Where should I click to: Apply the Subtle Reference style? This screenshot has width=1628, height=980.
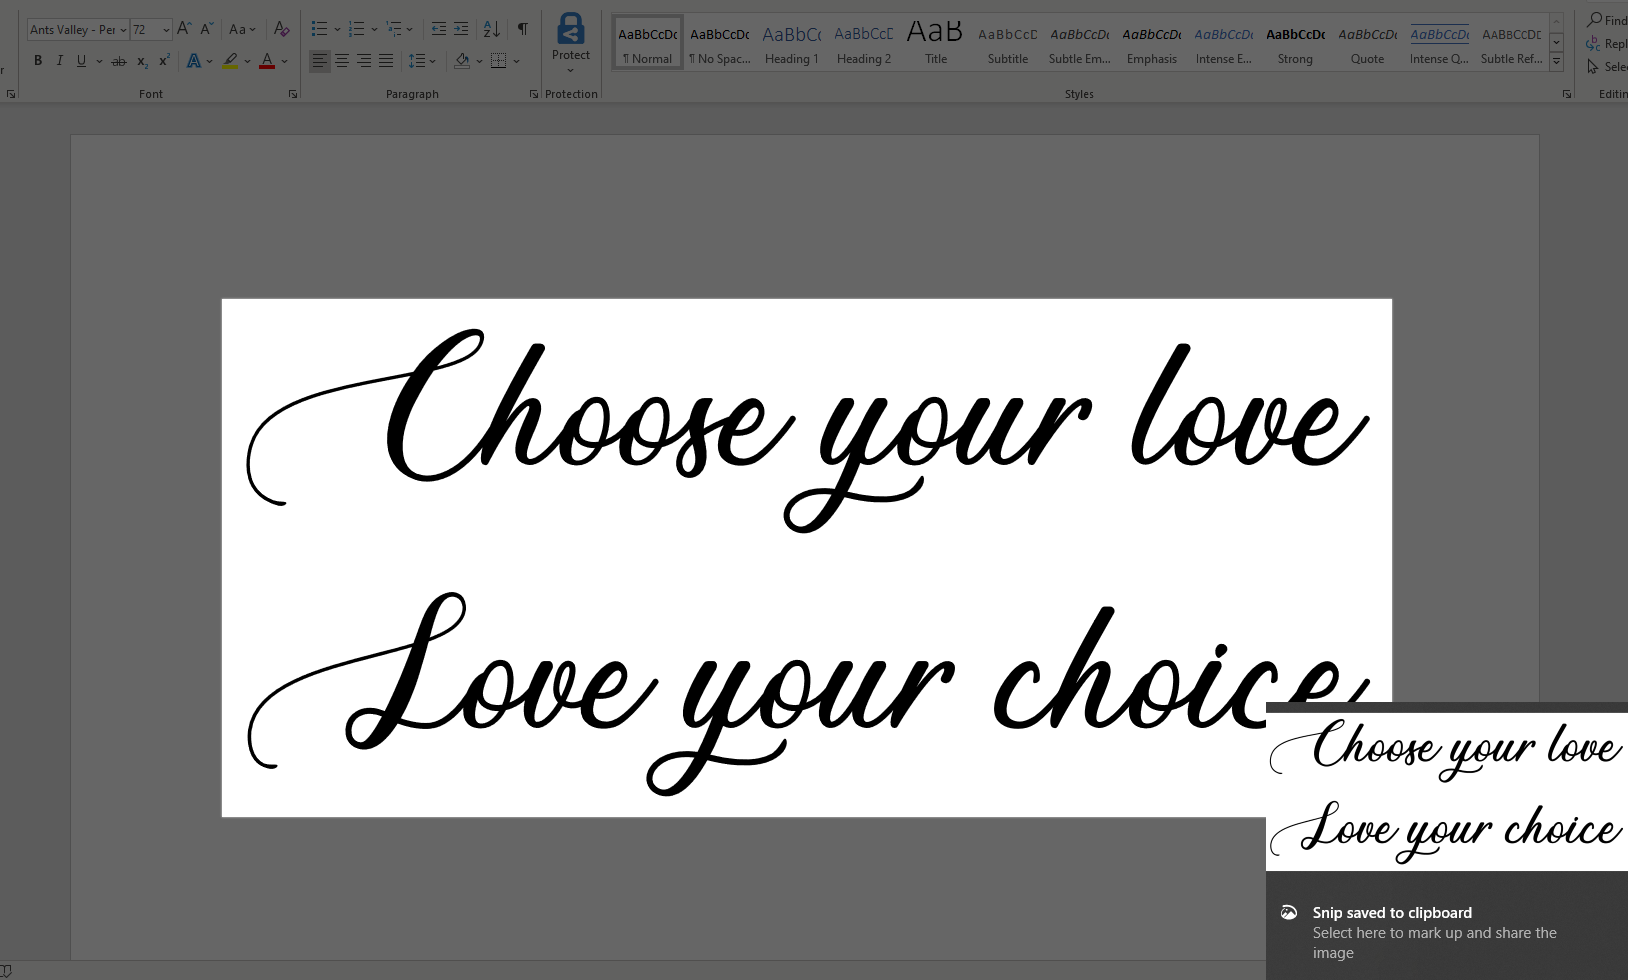pyautogui.click(x=1512, y=43)
